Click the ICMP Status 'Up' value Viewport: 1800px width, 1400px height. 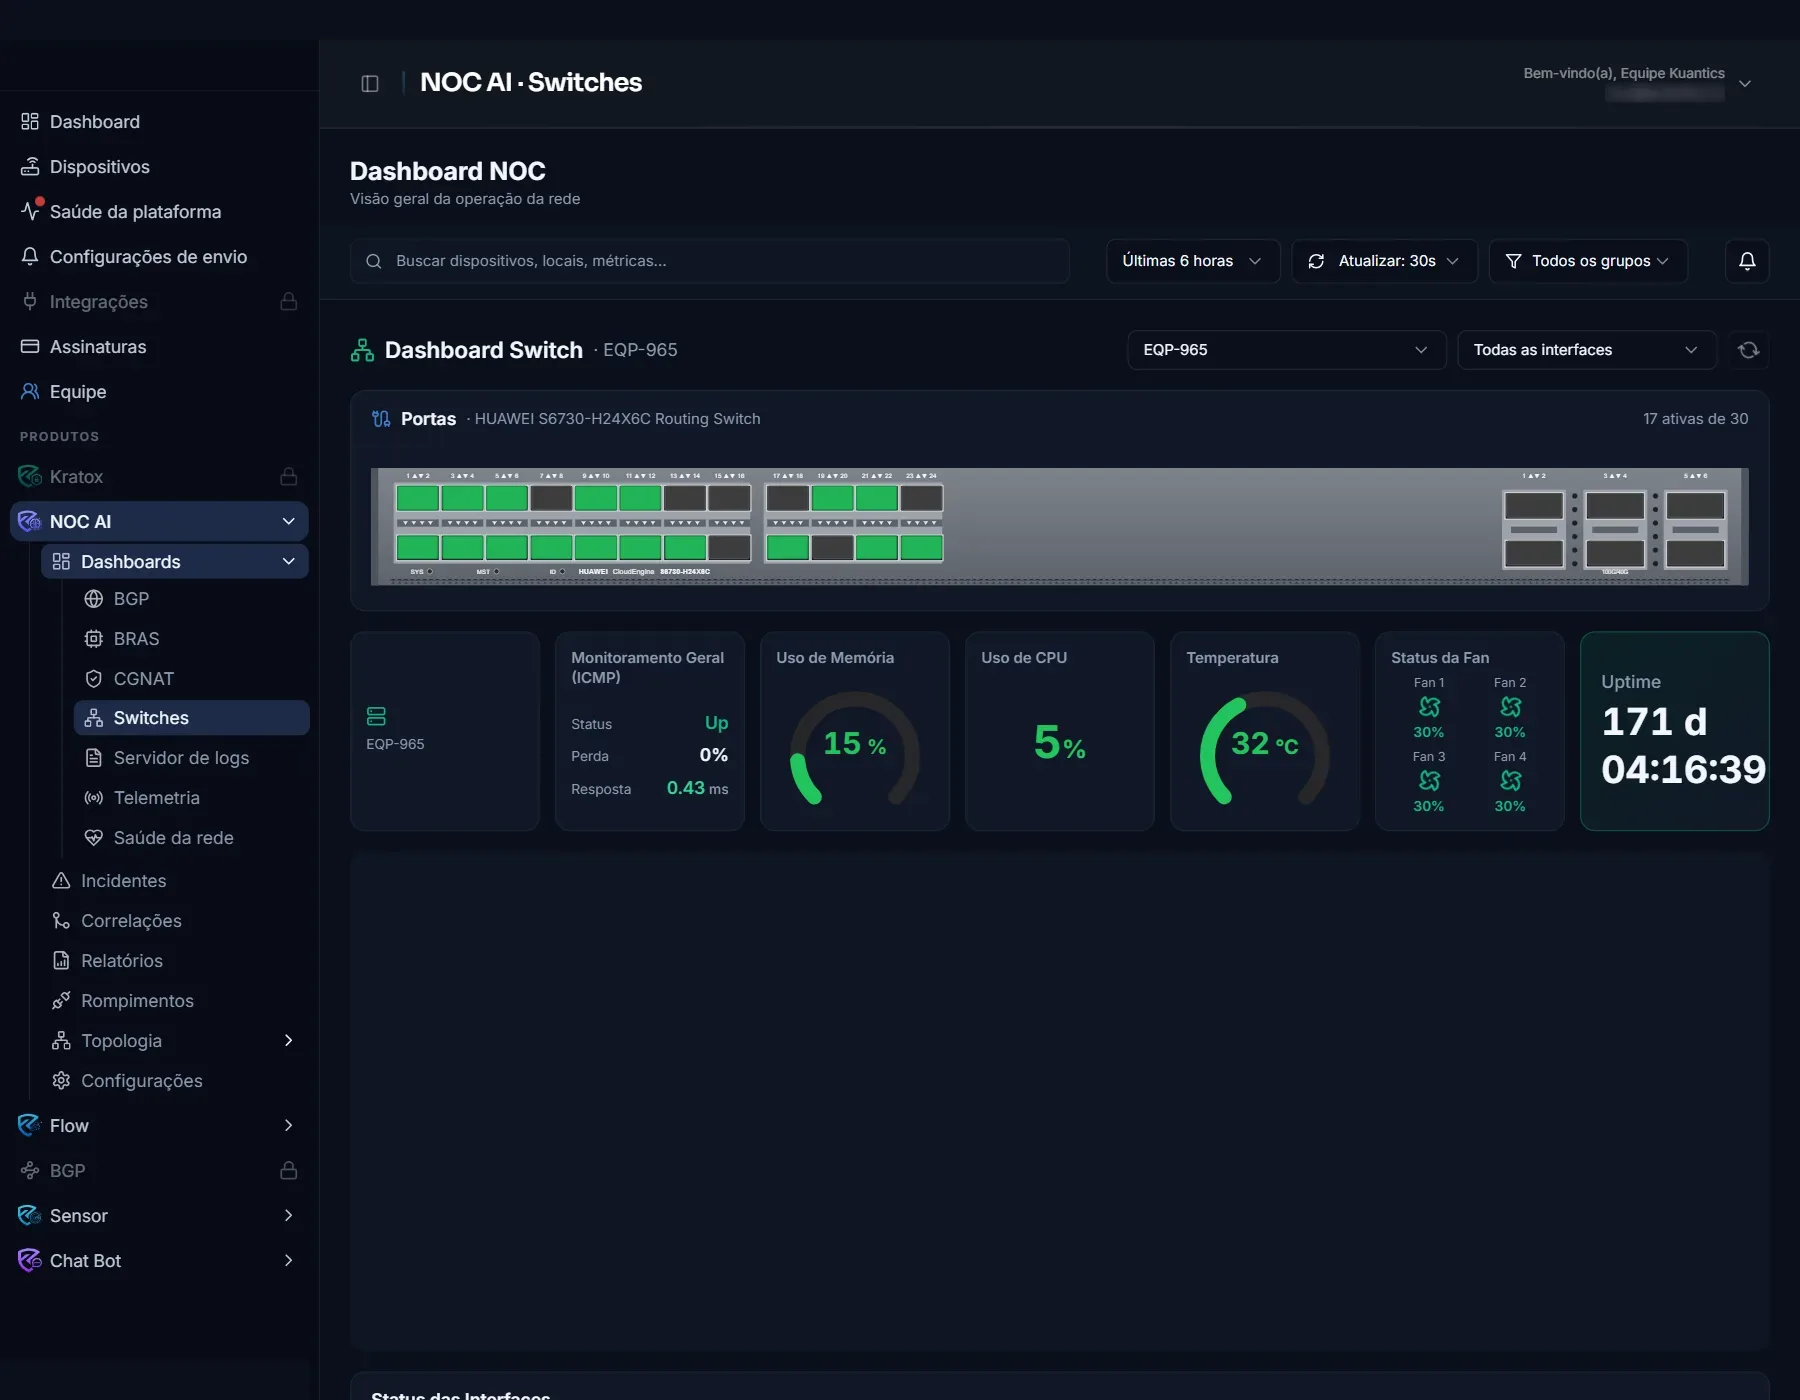[717, 723]
